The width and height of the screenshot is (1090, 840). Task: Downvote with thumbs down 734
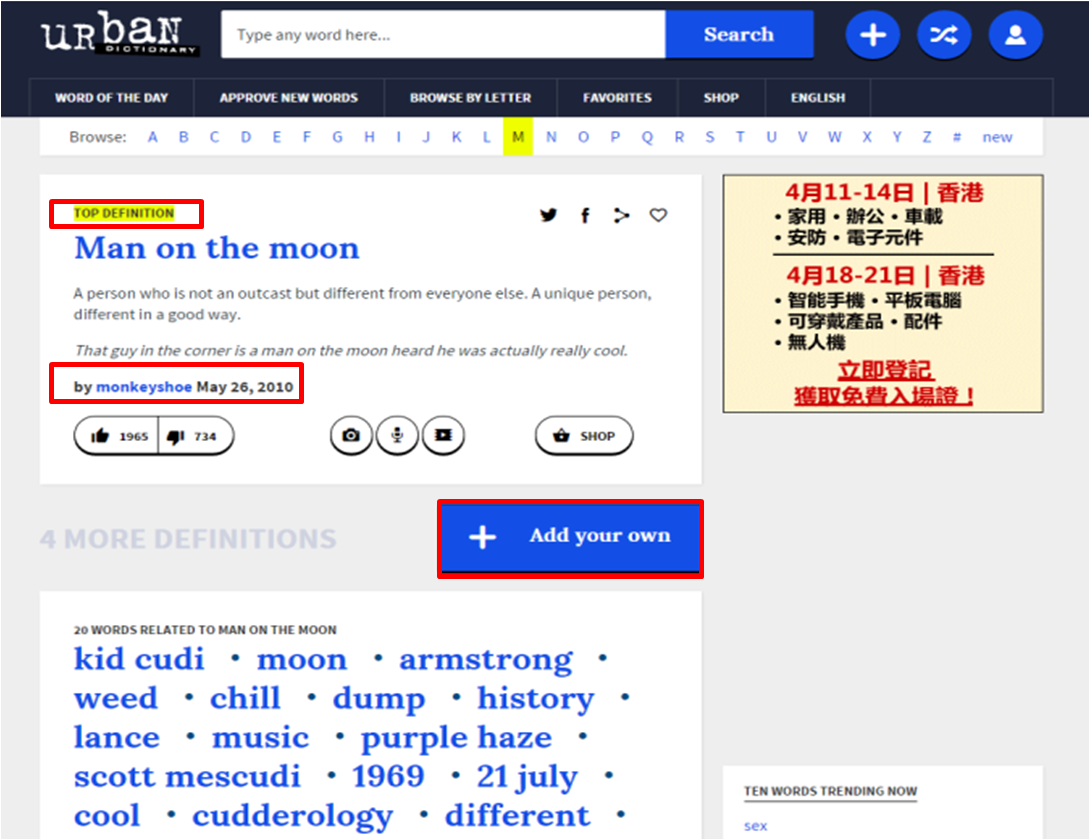(195, 436)
